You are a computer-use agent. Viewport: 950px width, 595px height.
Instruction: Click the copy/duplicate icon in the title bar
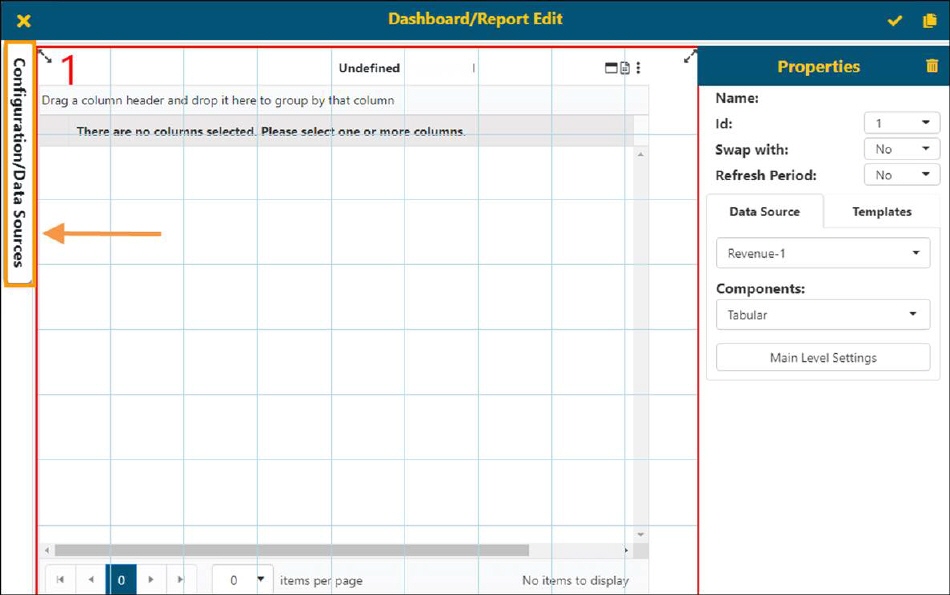[929, 20]
